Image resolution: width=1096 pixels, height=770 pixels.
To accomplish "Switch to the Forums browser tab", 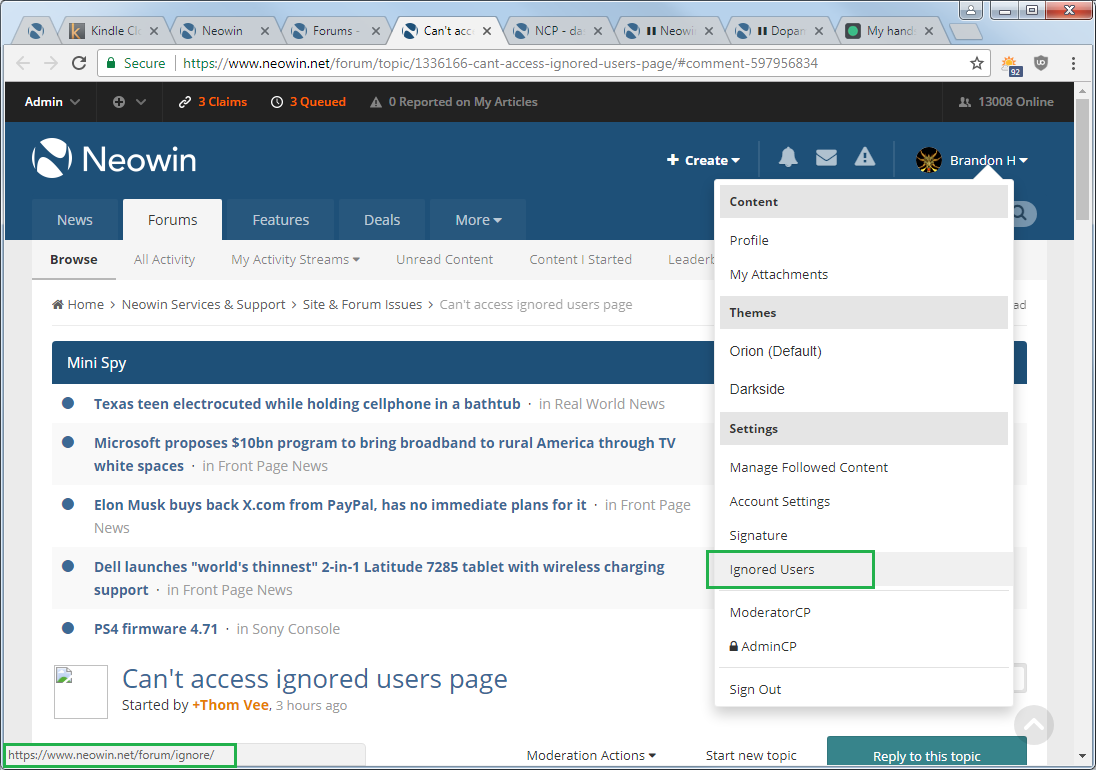I will tap(334, 31).
